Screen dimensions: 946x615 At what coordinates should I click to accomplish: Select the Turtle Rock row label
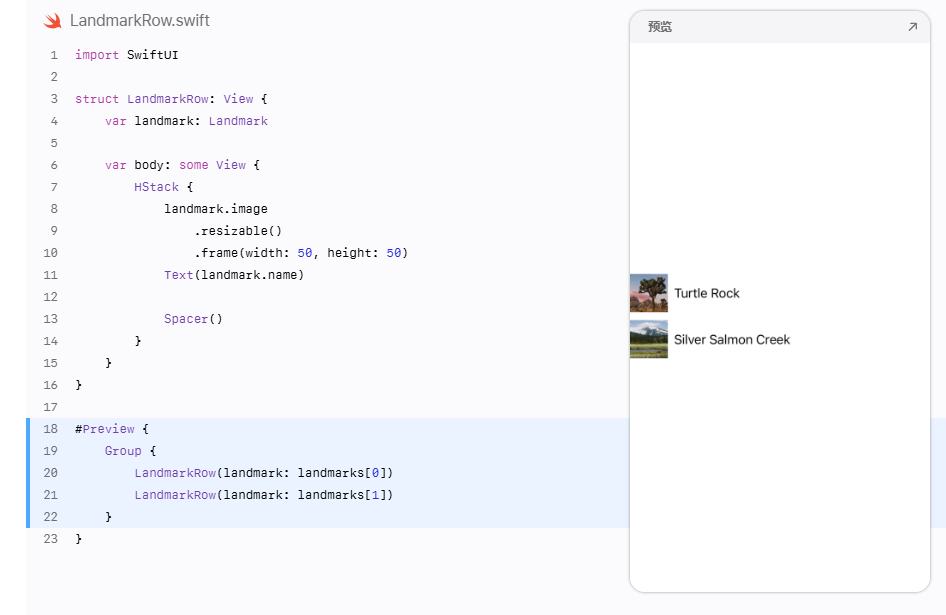pos(706,293)
